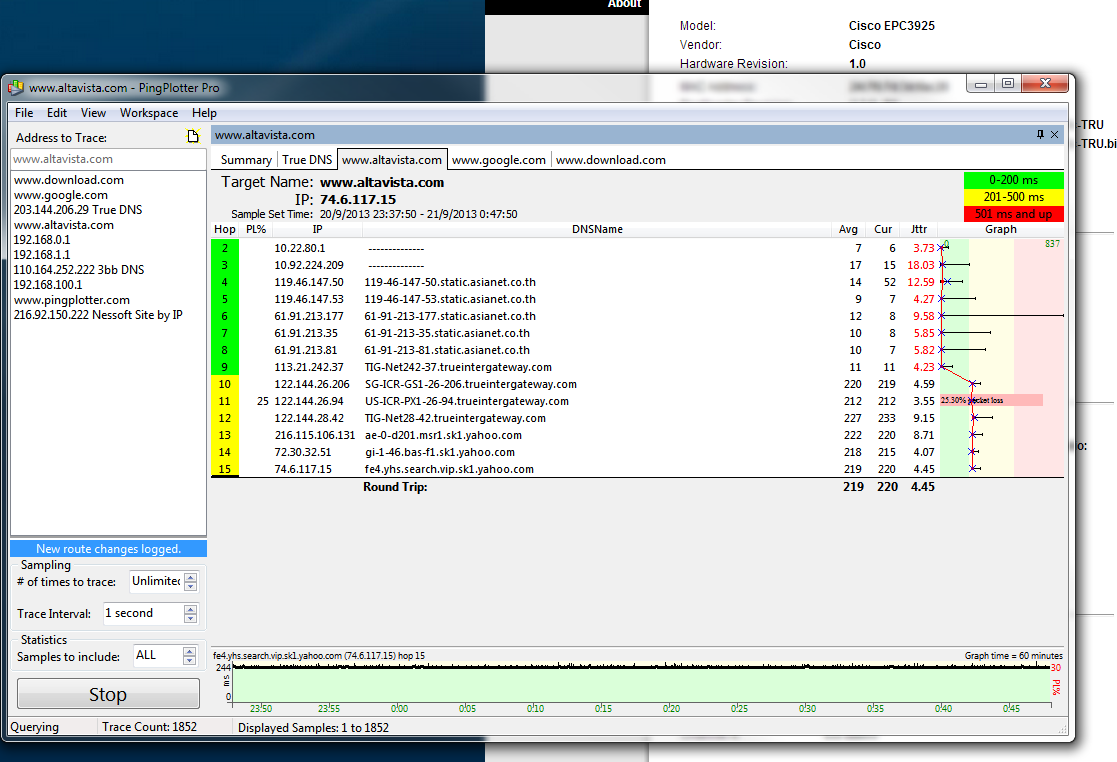Click the New route changes logged banner
Viewport: 1117px width, 762px height.
point(108,548)
